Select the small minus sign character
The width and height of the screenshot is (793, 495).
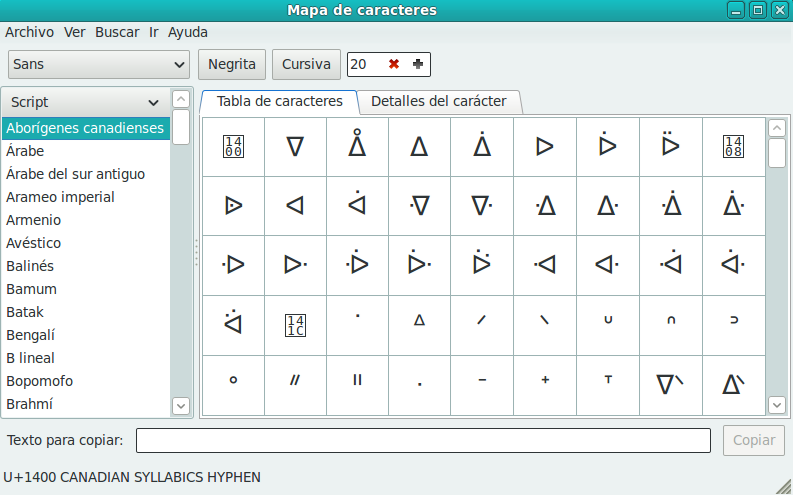482,385
